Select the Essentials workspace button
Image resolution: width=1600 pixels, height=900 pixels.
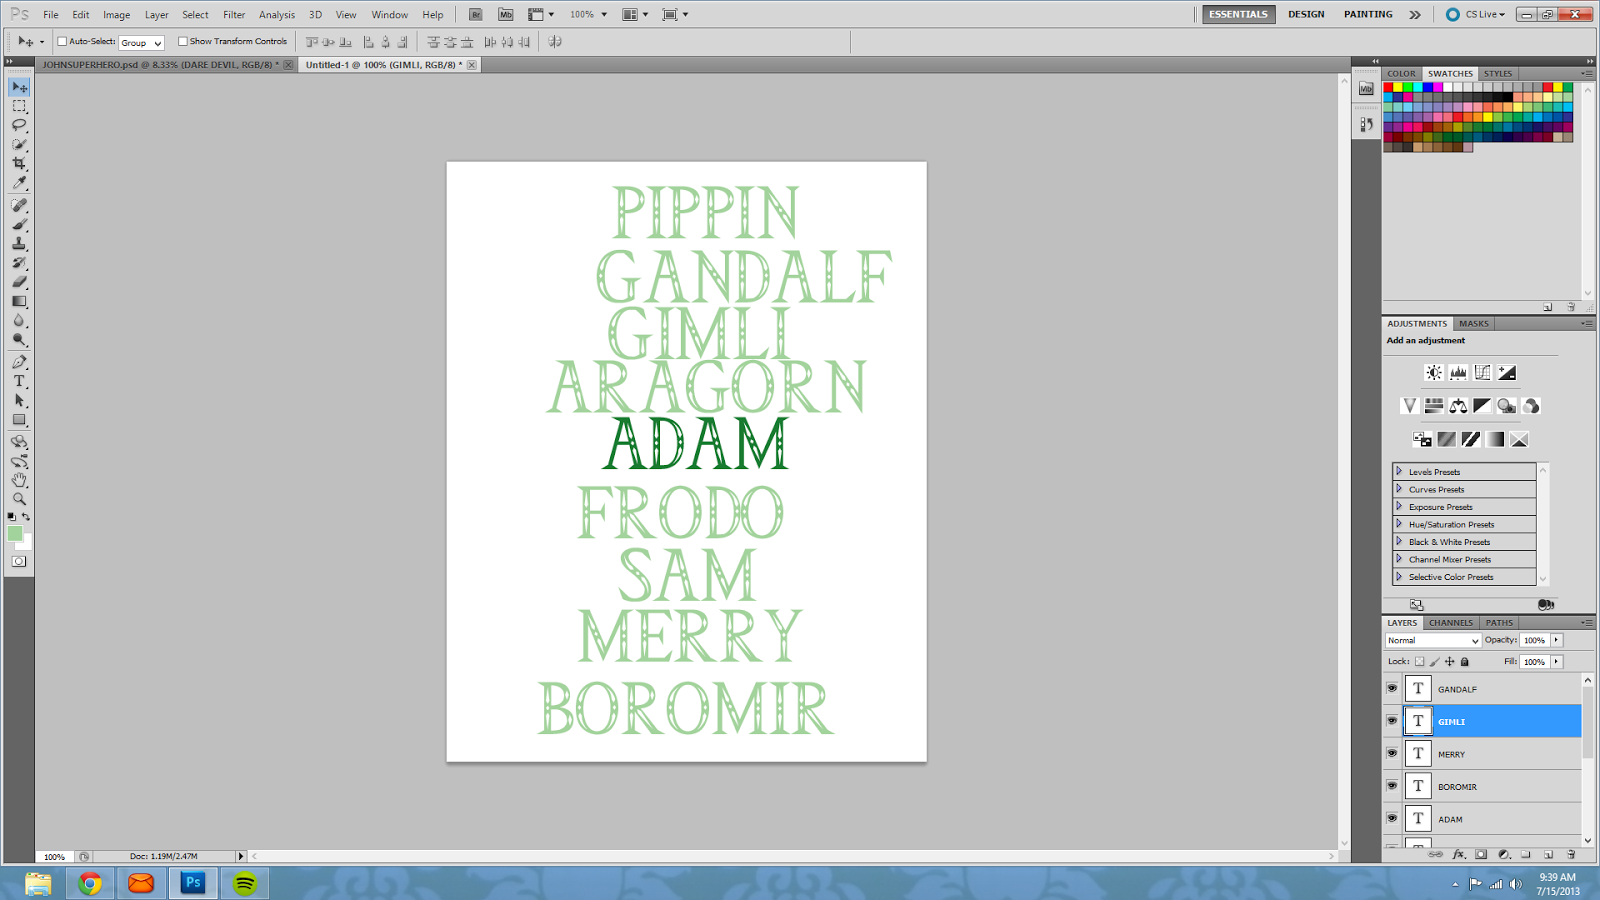click(1238, 14)
